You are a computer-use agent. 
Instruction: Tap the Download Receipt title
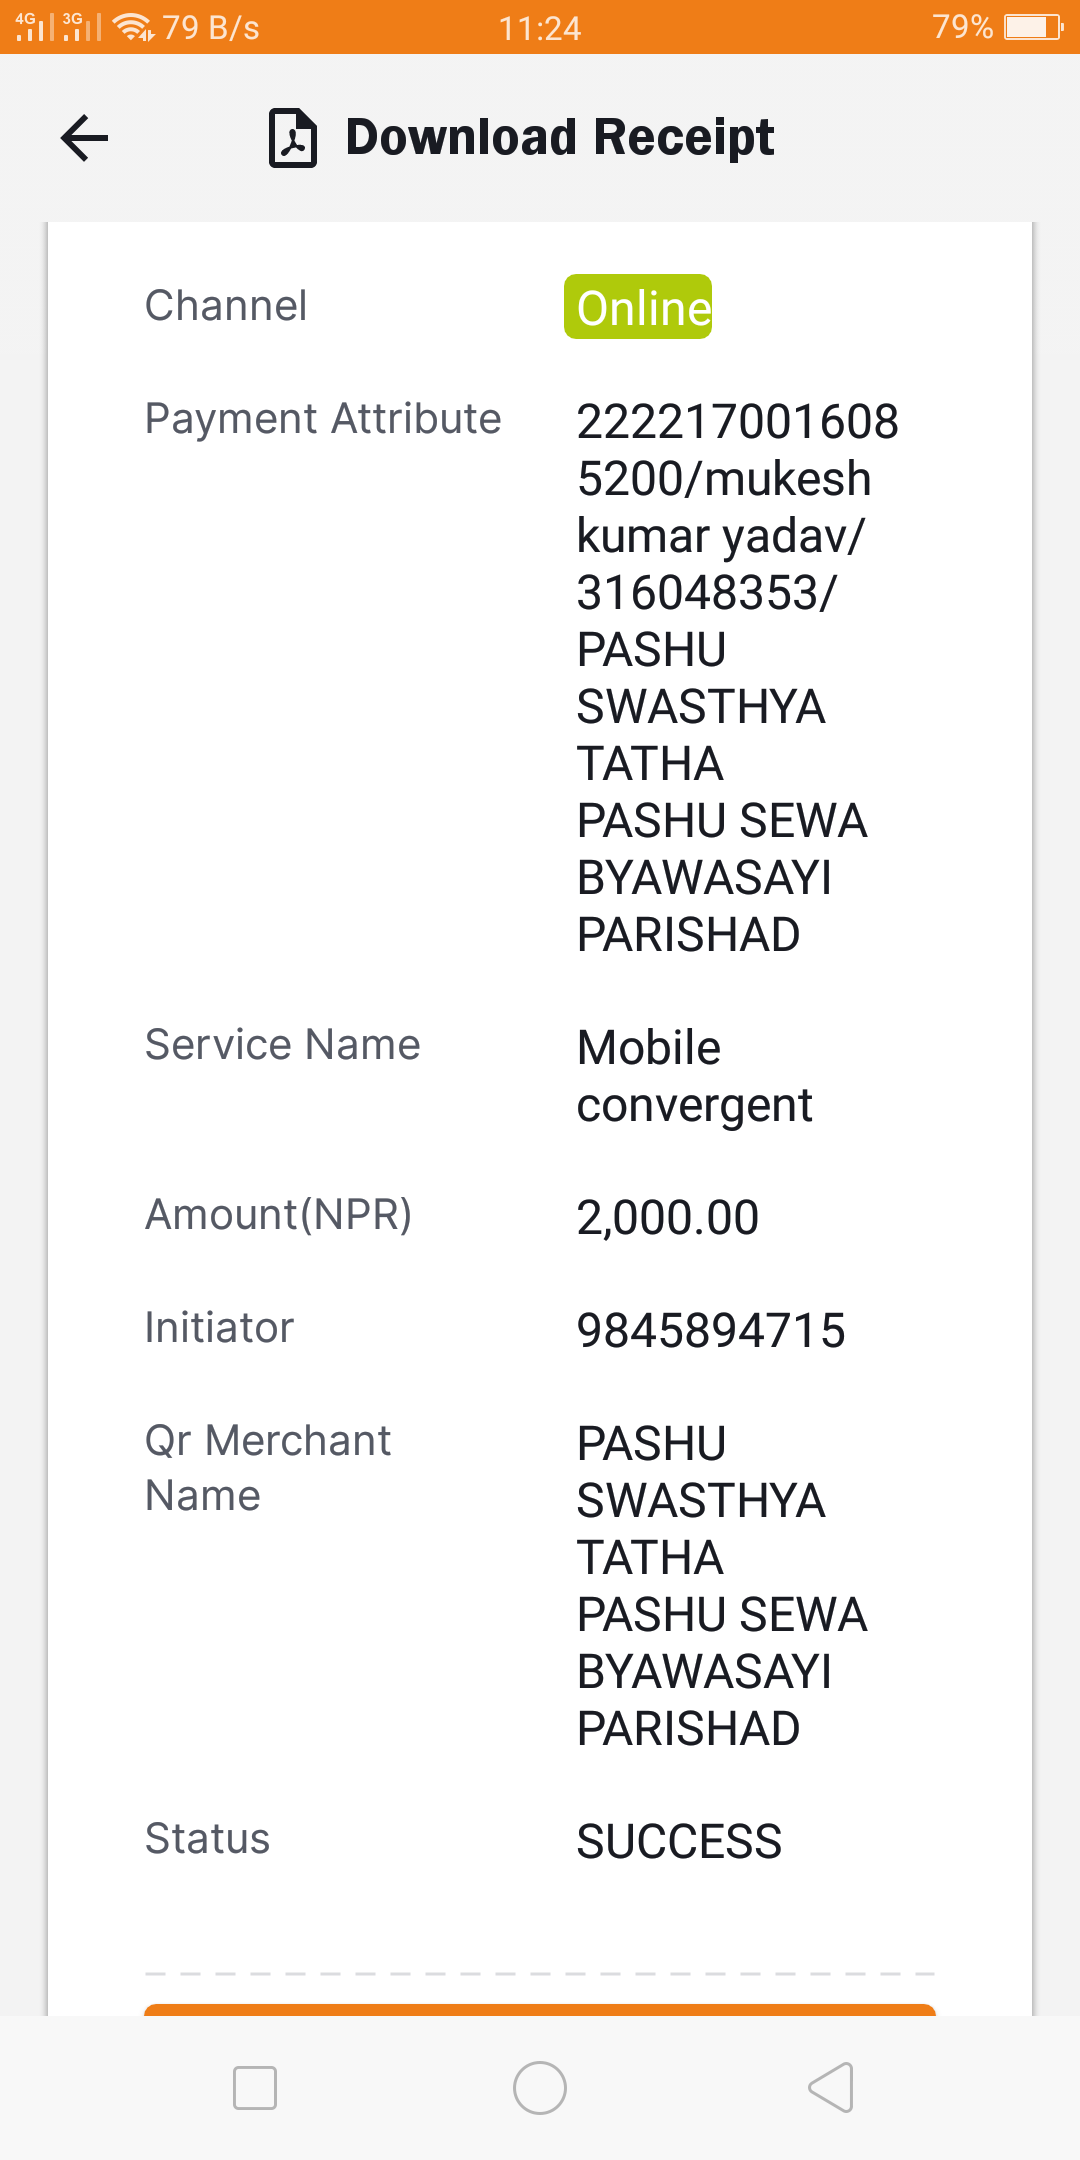(x=560, y=137)
